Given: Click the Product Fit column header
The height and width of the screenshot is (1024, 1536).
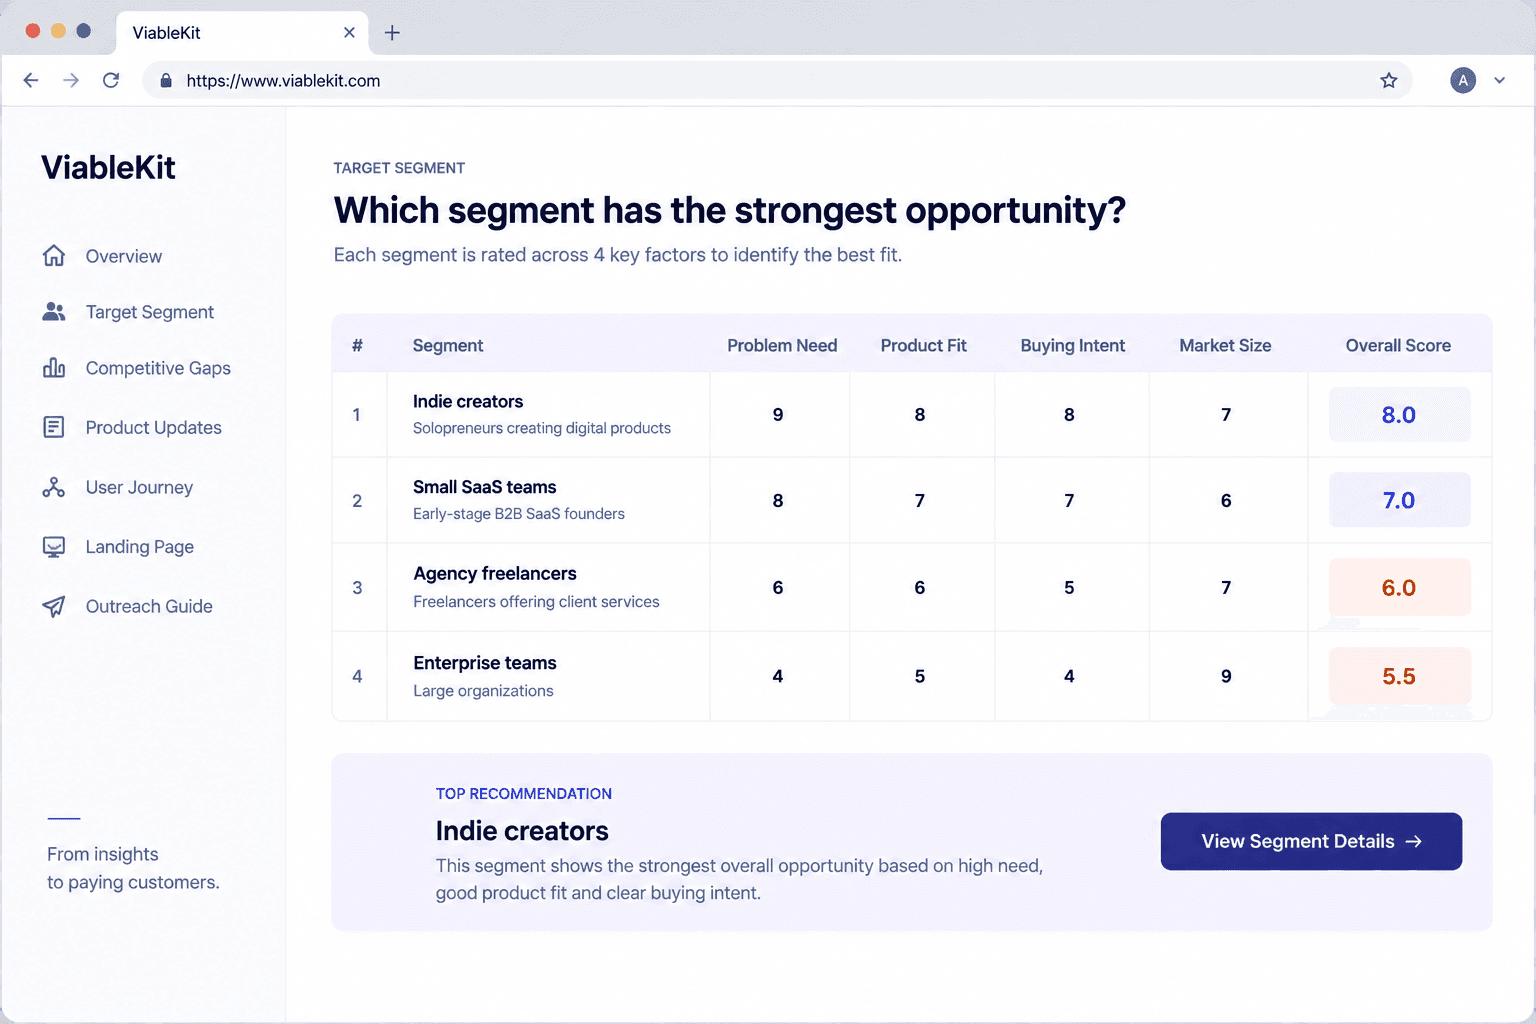Looking at the screenshot, I should 923,345.
